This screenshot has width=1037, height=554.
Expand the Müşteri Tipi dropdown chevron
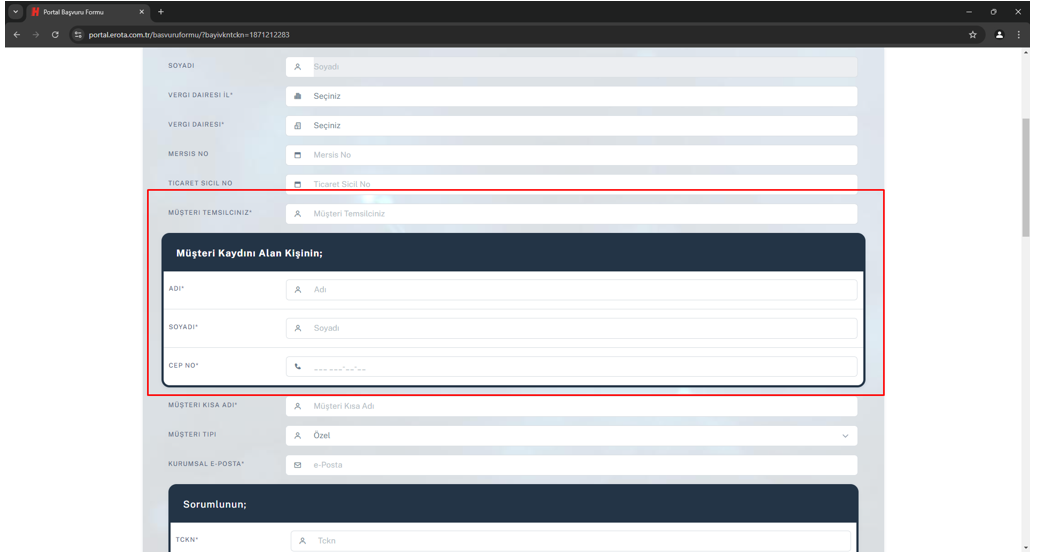845,436
